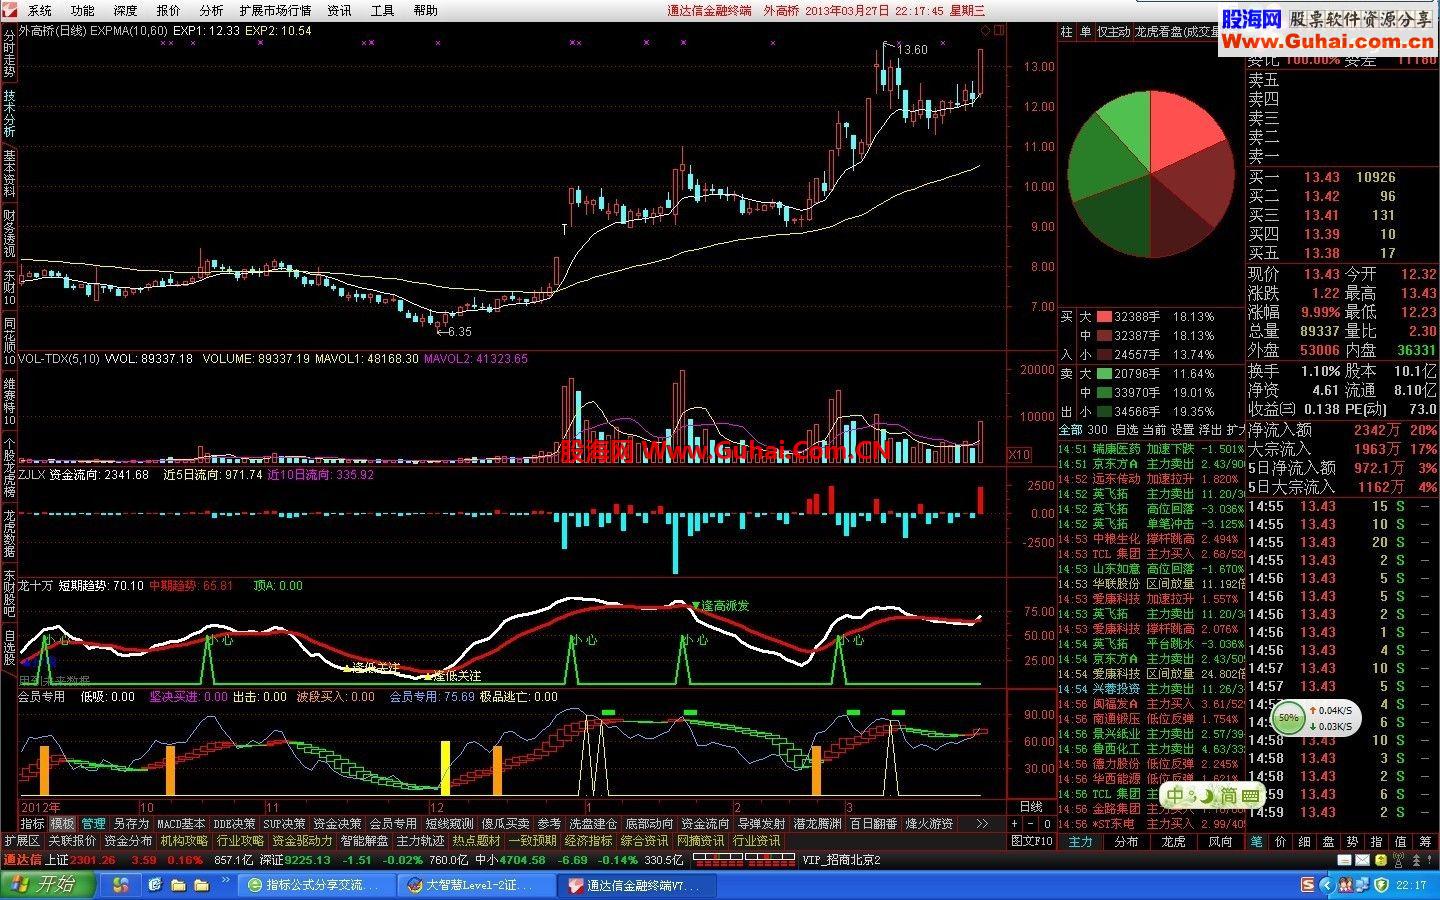Viewport: 1440px width, 900px height.
Task: Open the 行业资讯 tab
Action: 756,841
